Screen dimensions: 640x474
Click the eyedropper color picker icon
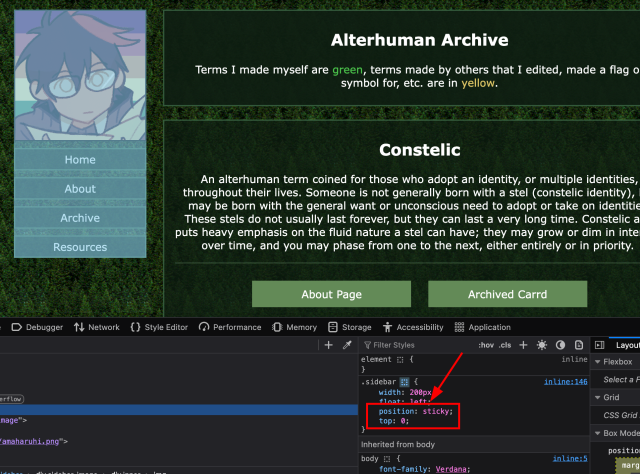pyautogui.click(x=347, y=345)
